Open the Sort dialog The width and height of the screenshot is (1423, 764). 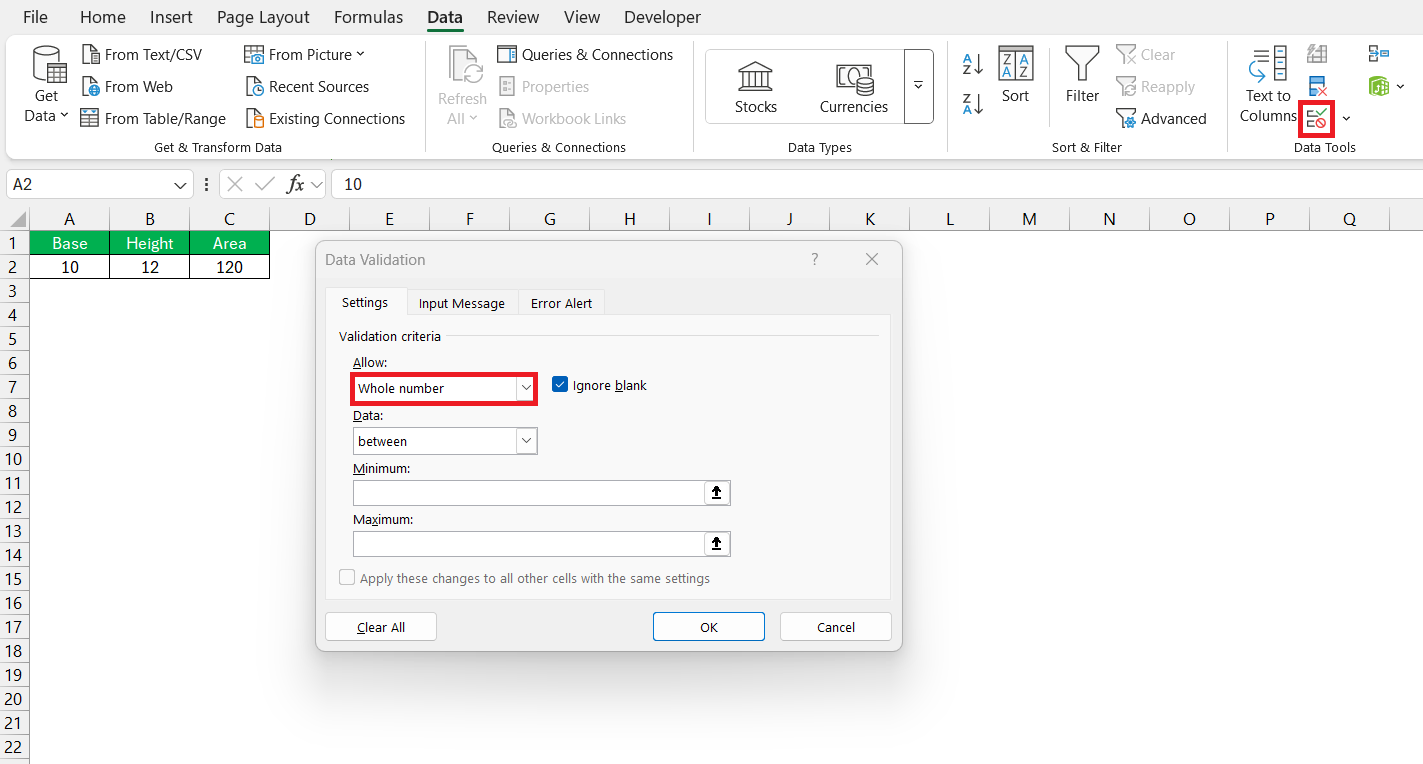point(1015,75)
